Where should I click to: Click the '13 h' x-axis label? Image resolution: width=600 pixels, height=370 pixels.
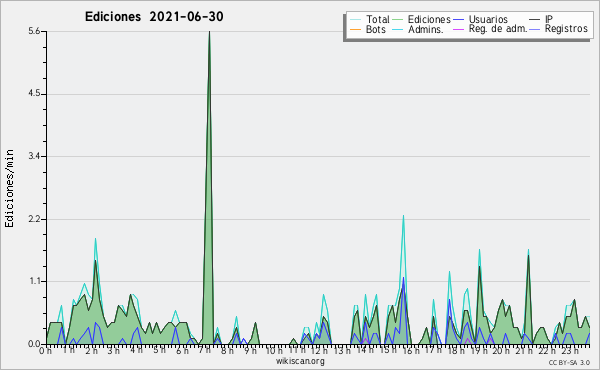pyautogui.click(x=342, y=351)
